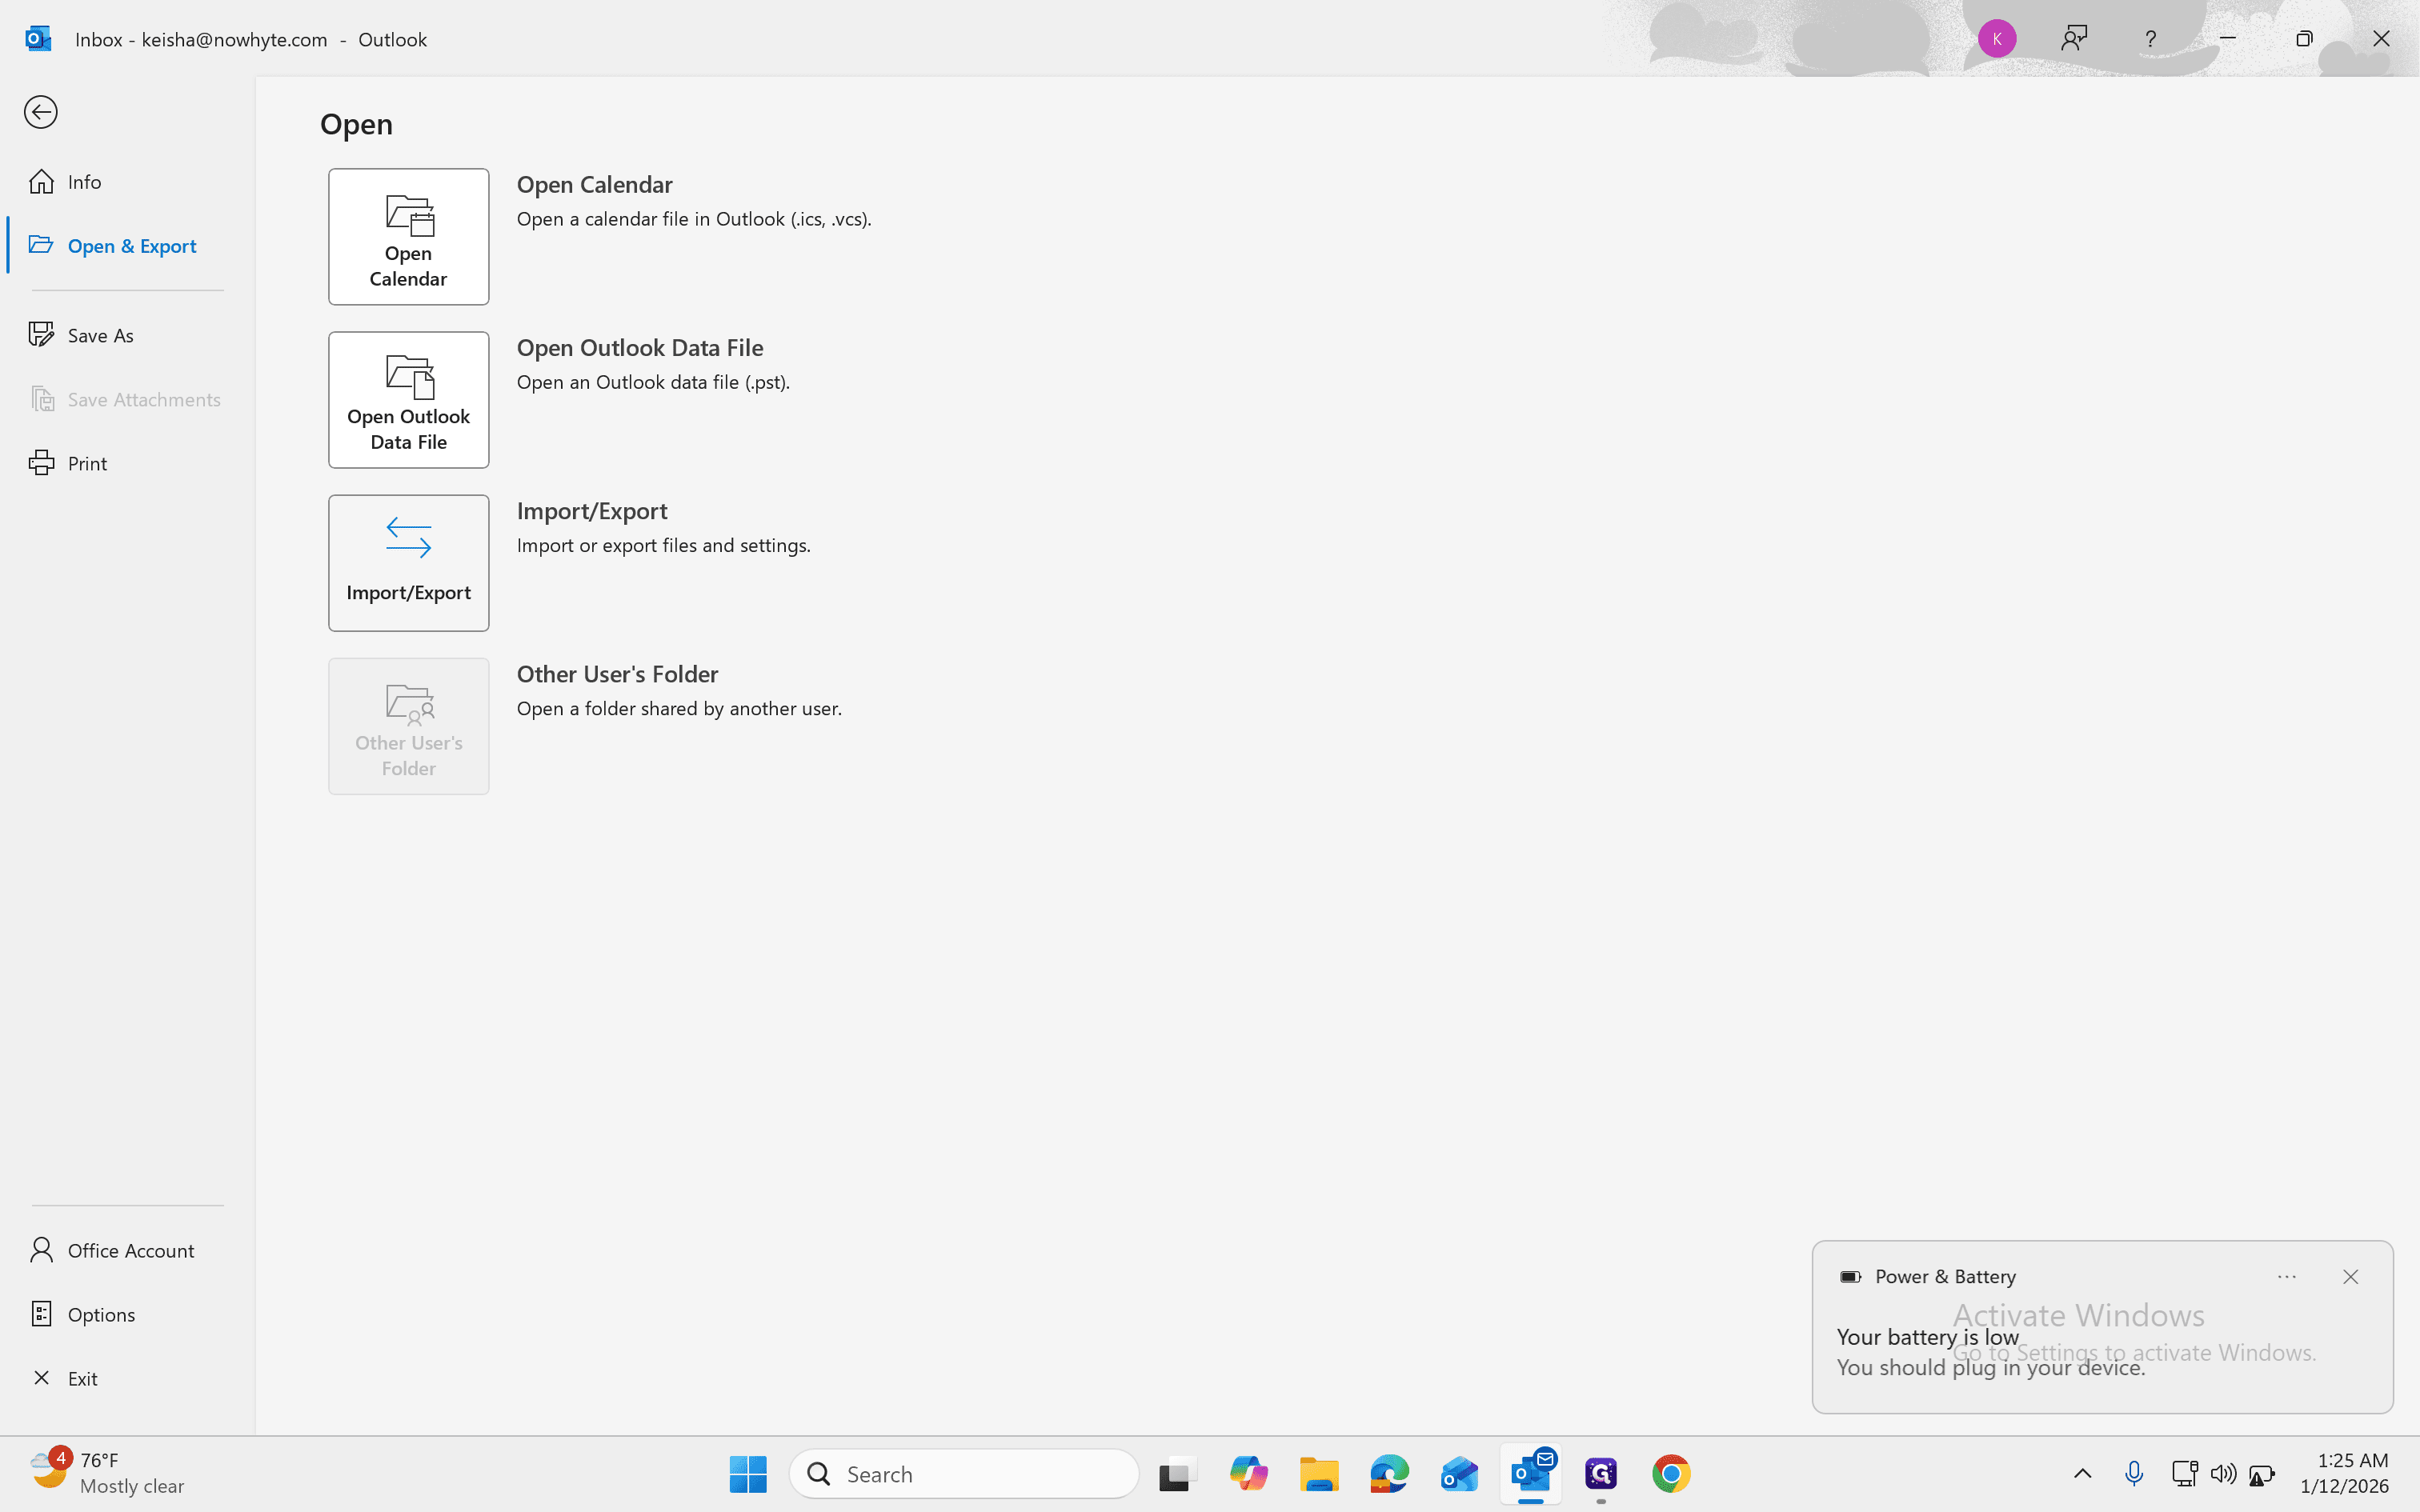Click the Other User's Folder heading
2420x1512 pixels.
click(617, 674)
